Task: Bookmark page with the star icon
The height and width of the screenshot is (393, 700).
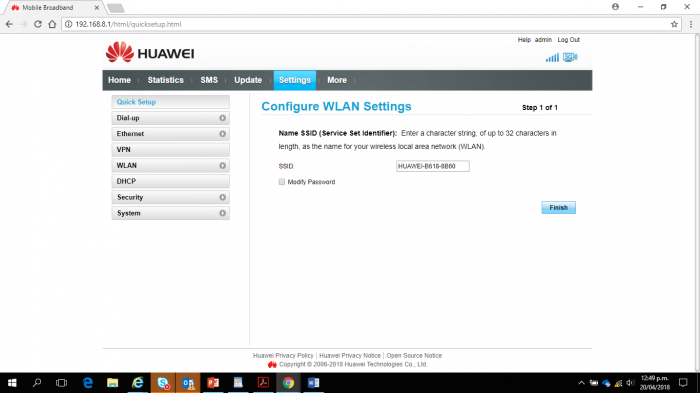Action: (674, 24)
